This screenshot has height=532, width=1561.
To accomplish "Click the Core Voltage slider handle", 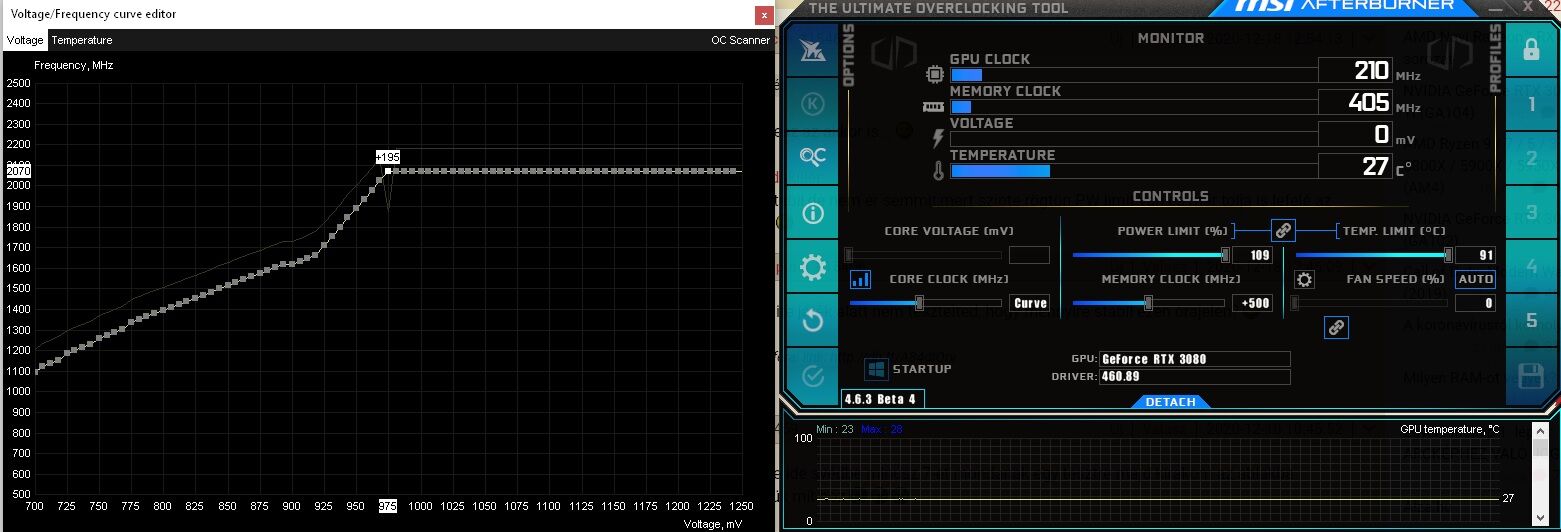I will 849,255.
